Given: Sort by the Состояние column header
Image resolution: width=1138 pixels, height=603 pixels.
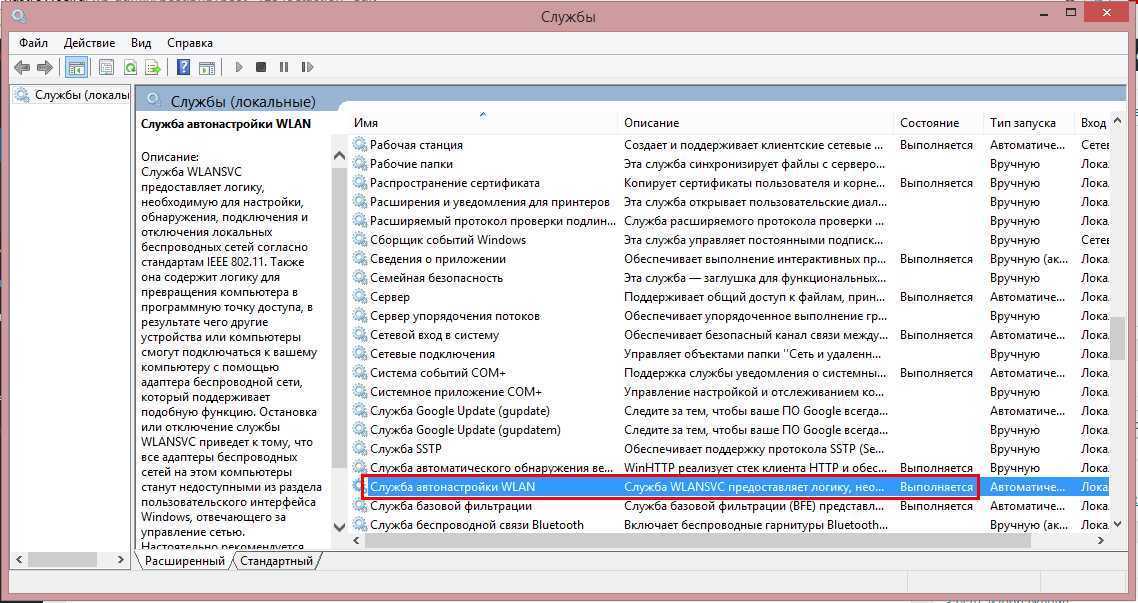Looking at the screenshot, I should pos(938,123).
